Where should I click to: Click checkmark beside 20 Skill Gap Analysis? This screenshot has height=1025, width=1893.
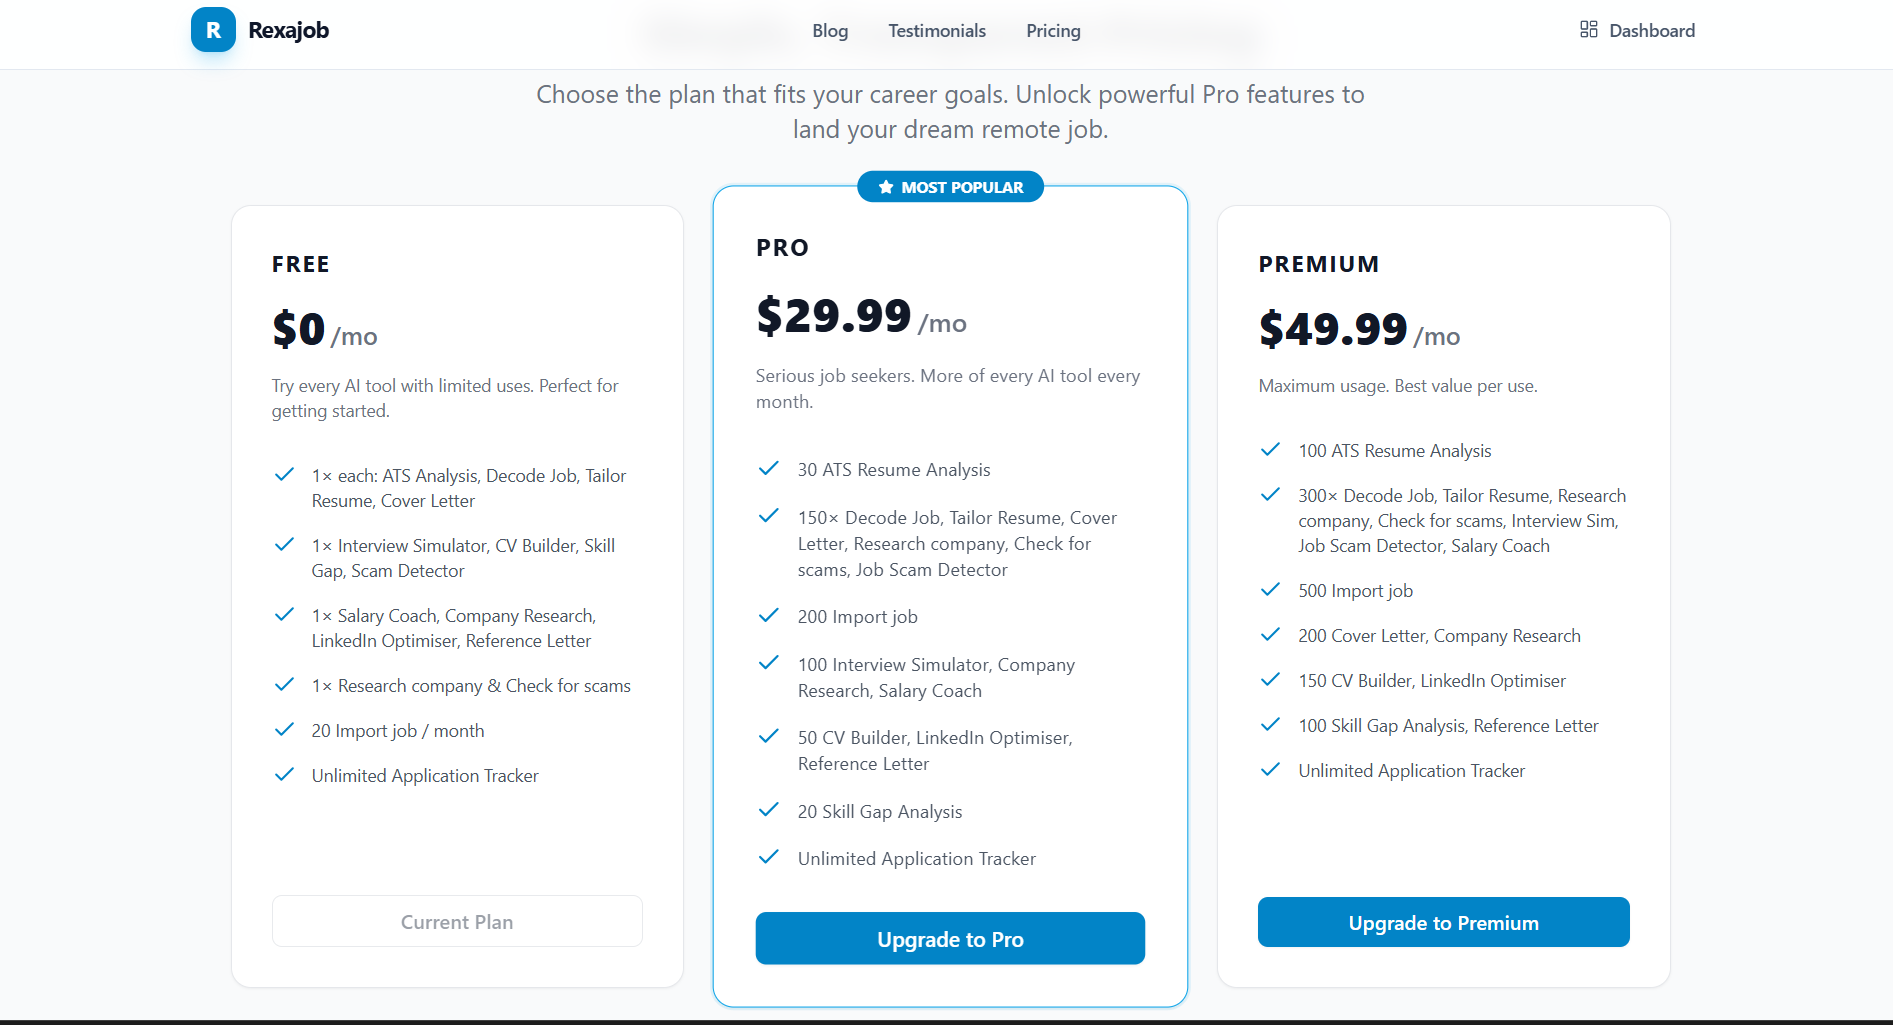(768, 811)
